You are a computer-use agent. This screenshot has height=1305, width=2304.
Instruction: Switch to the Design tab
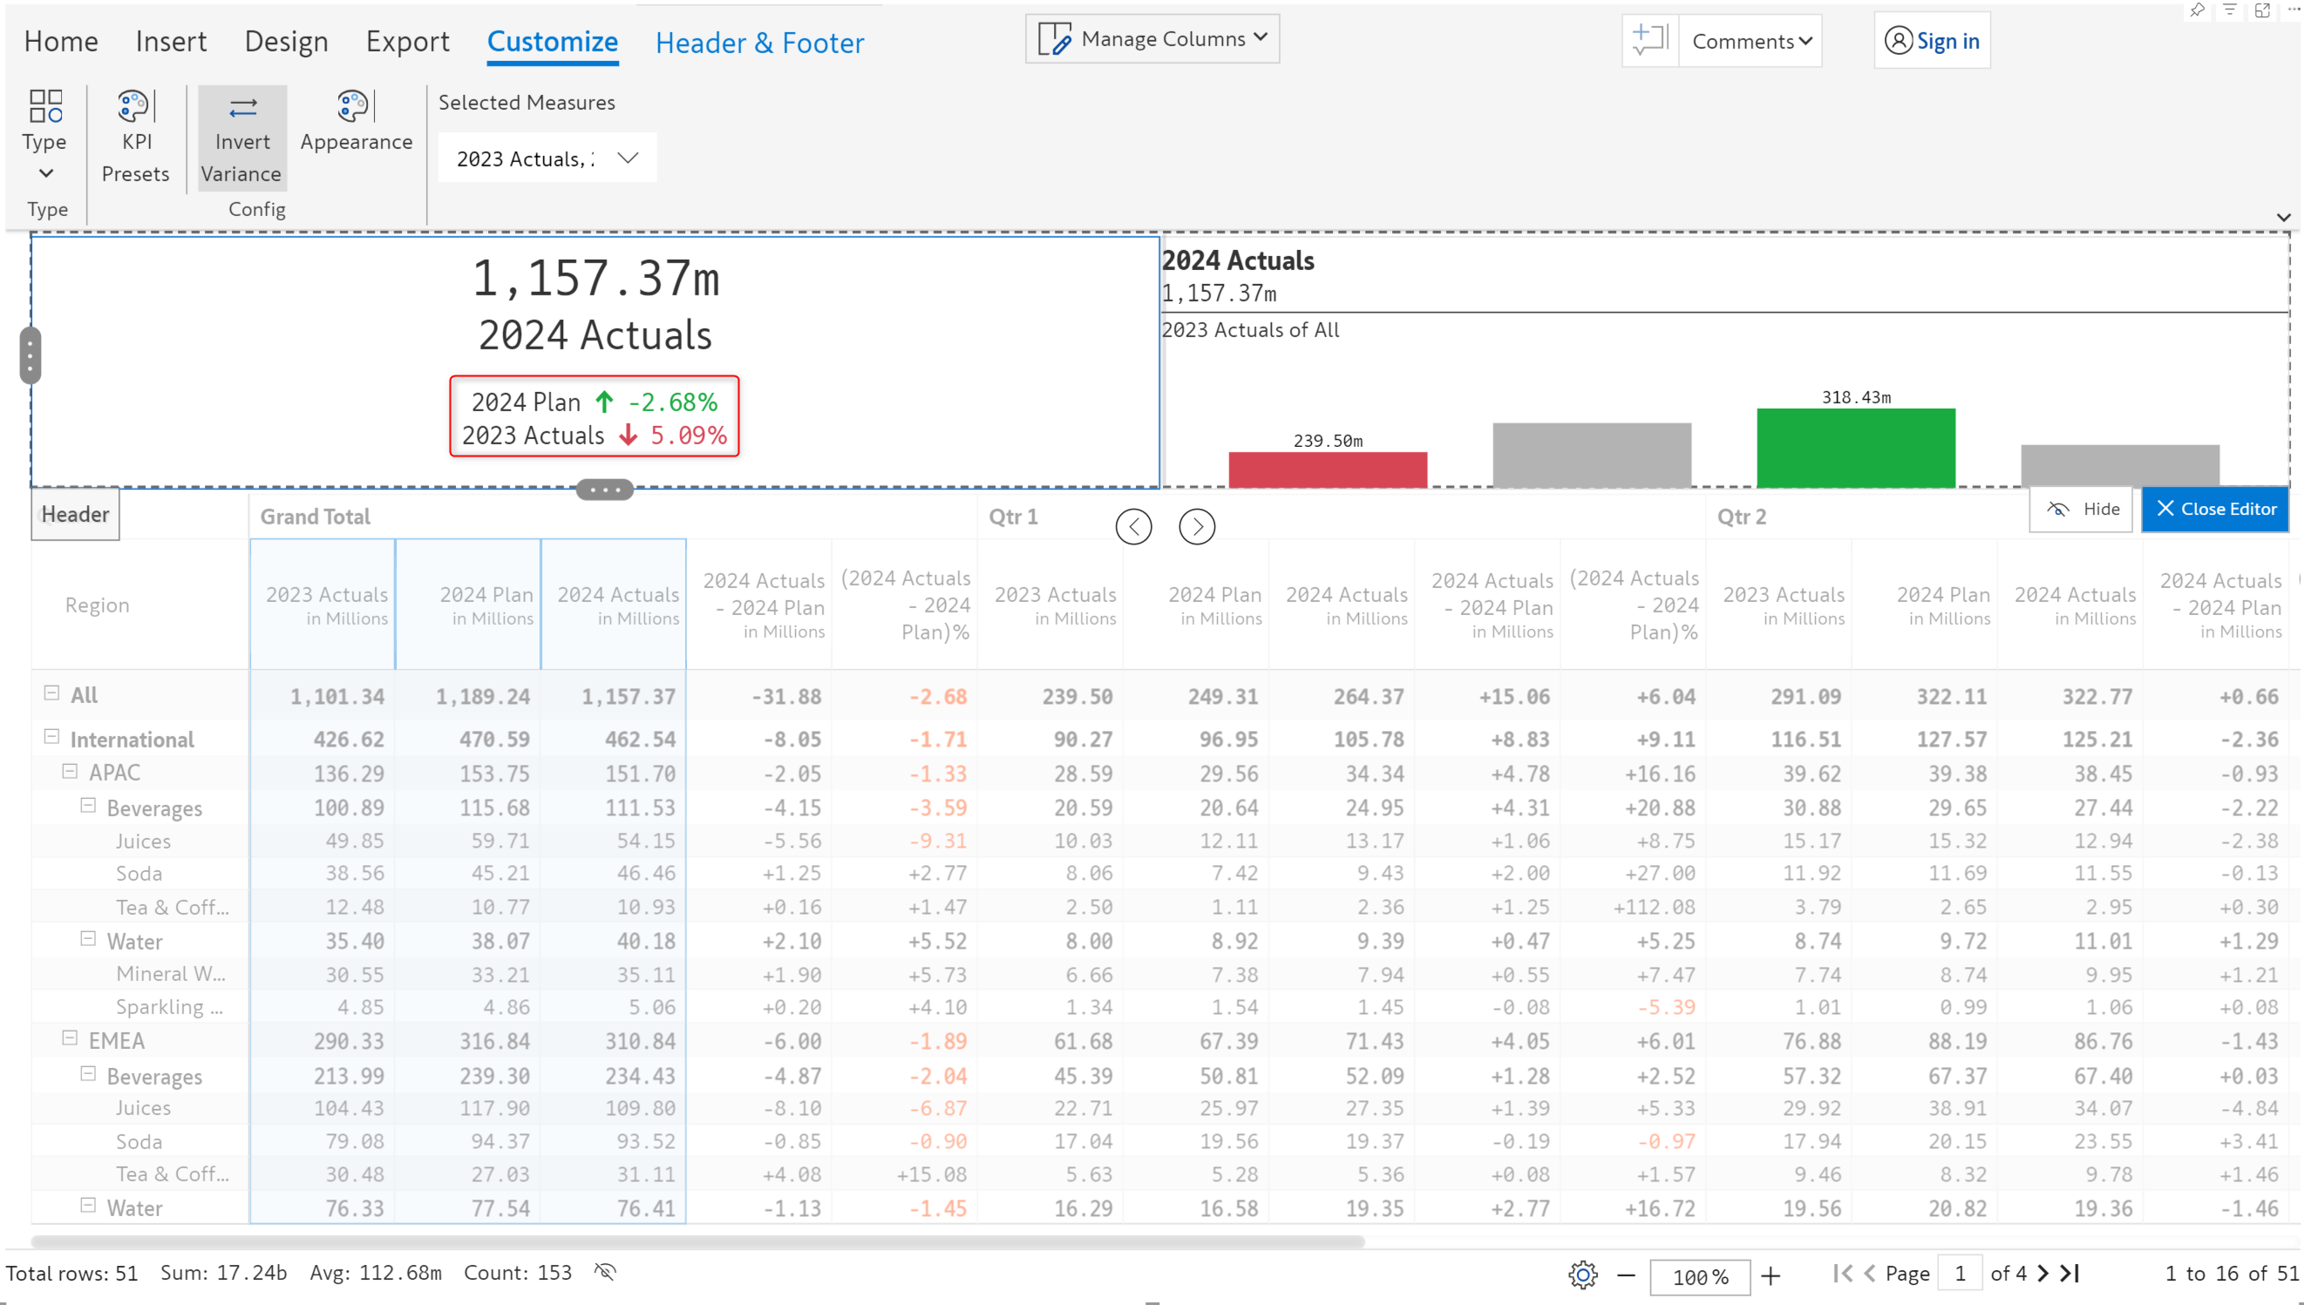286,41
